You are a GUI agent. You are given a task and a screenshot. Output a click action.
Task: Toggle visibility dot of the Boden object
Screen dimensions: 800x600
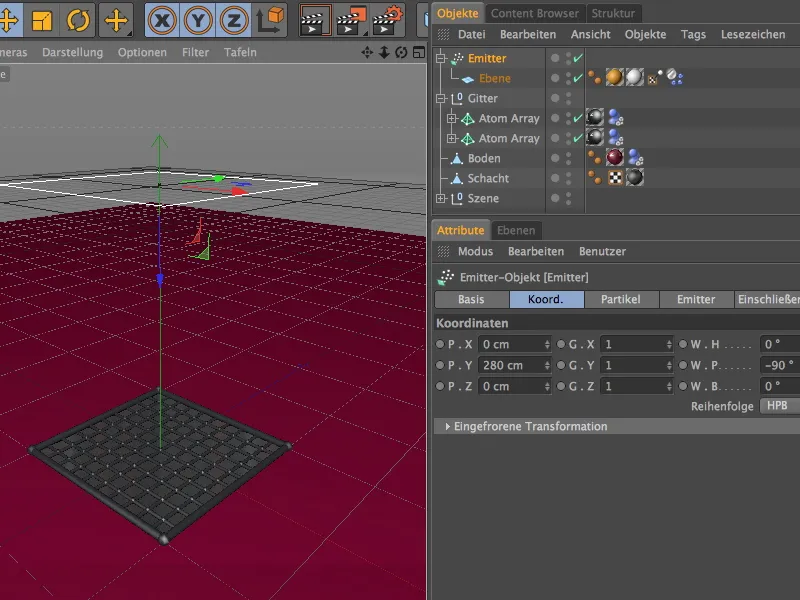(555, 158)
